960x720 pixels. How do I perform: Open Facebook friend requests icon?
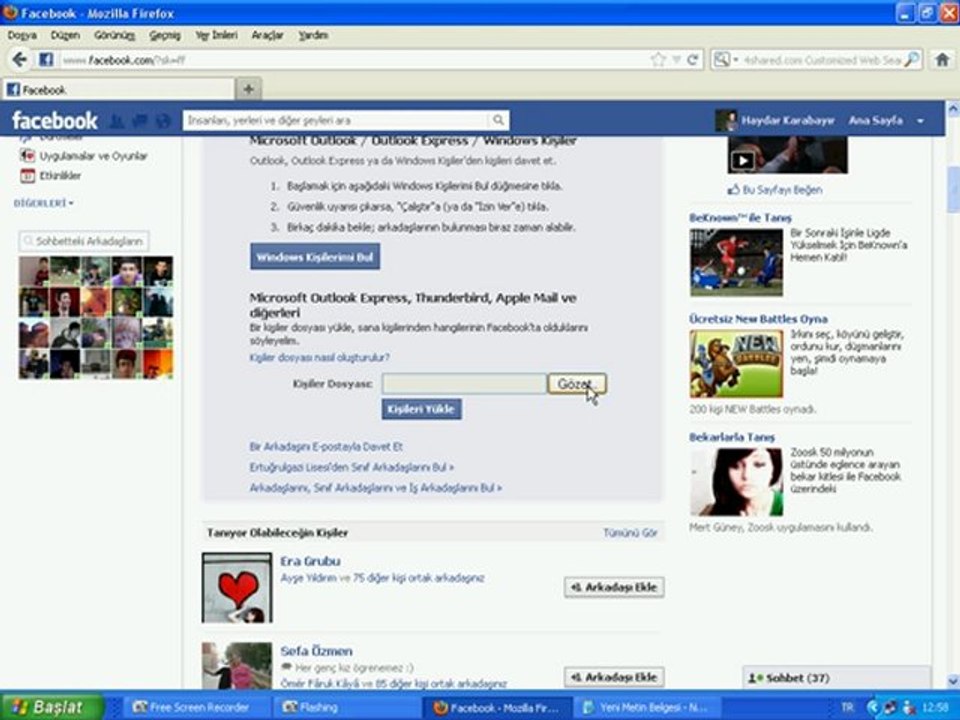116,121
